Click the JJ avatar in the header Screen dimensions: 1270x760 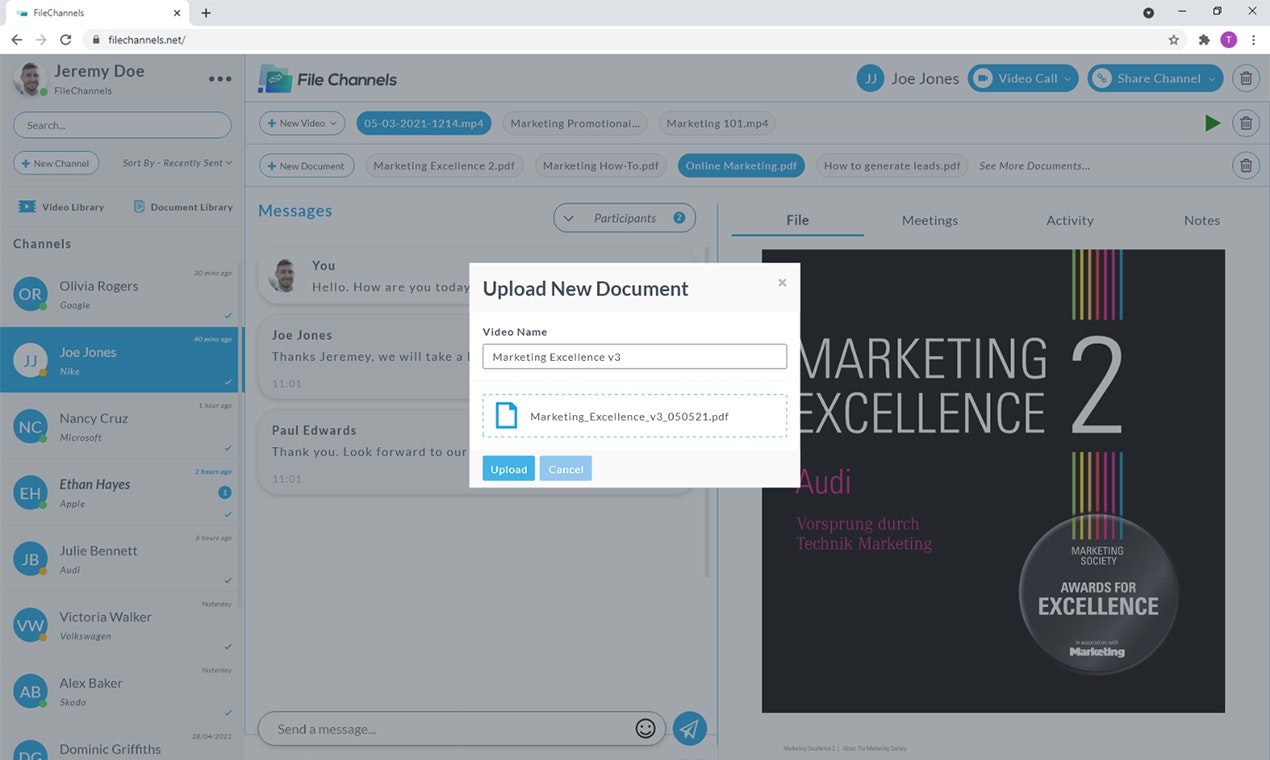pyautogui.click(x=870, y=79)
